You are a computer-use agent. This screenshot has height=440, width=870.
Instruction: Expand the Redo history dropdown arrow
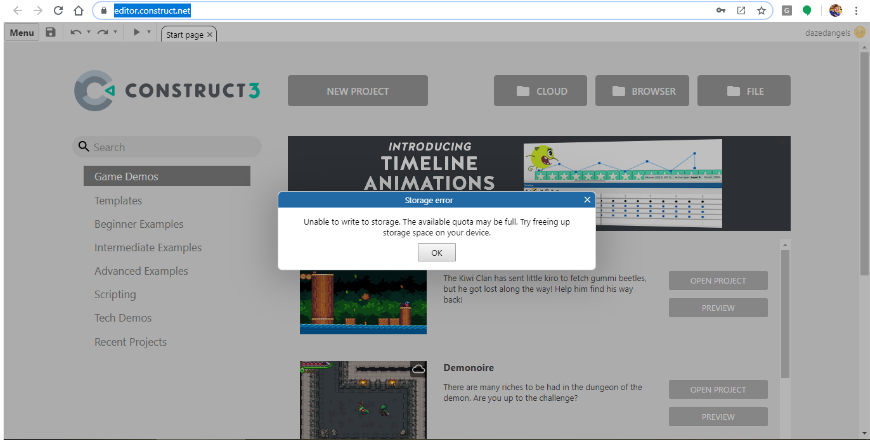pyautogui.click(x=115, y=32)
